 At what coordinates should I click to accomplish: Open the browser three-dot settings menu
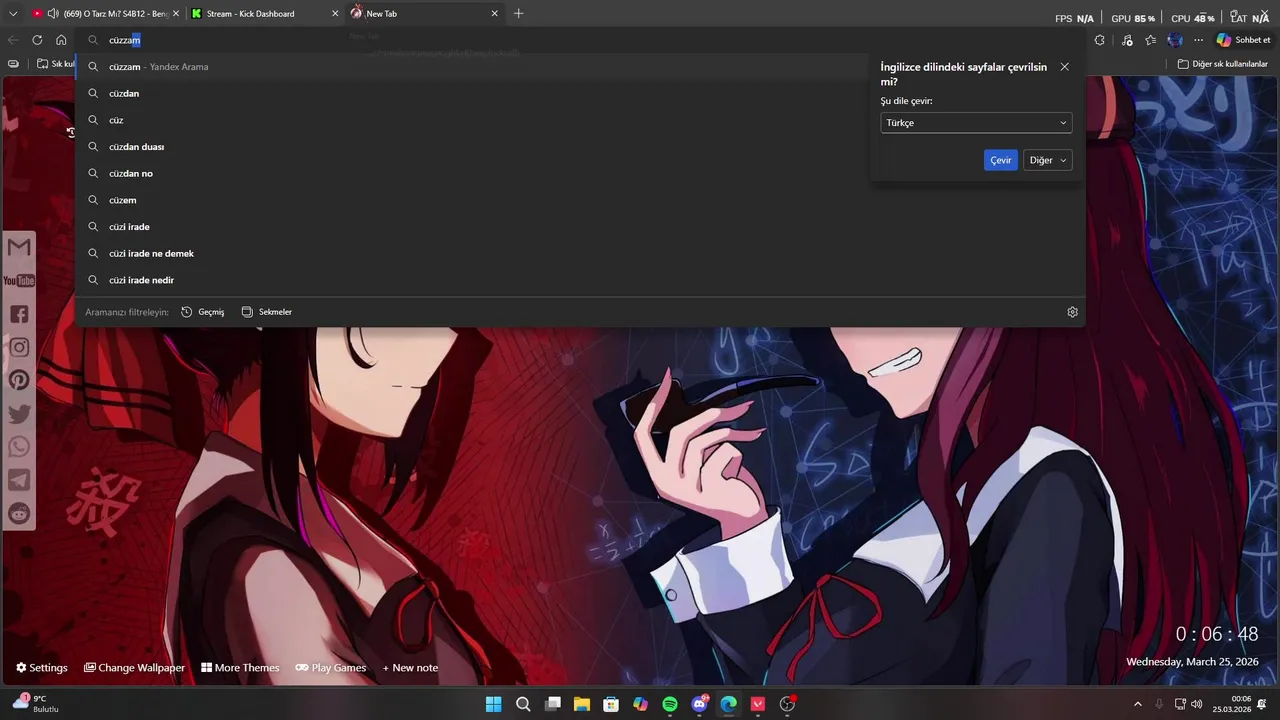coord(1199,40)
